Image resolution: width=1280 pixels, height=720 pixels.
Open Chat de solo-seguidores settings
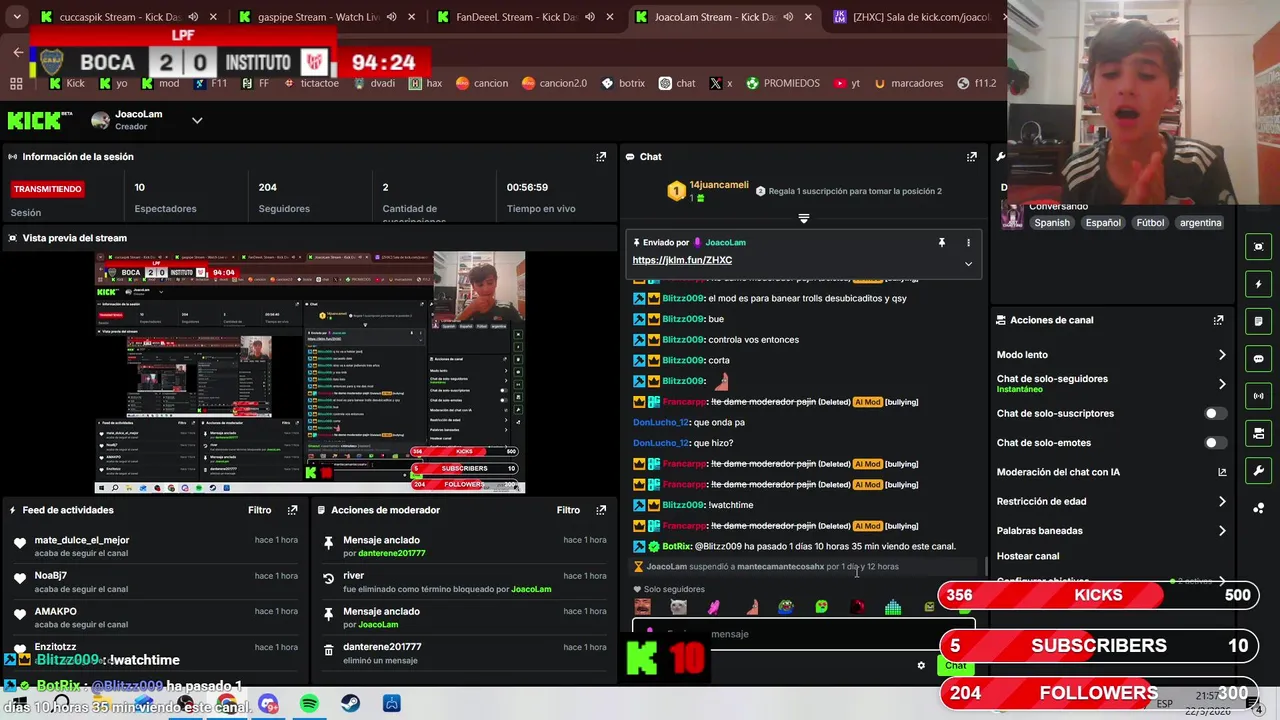coord(1112,383)
